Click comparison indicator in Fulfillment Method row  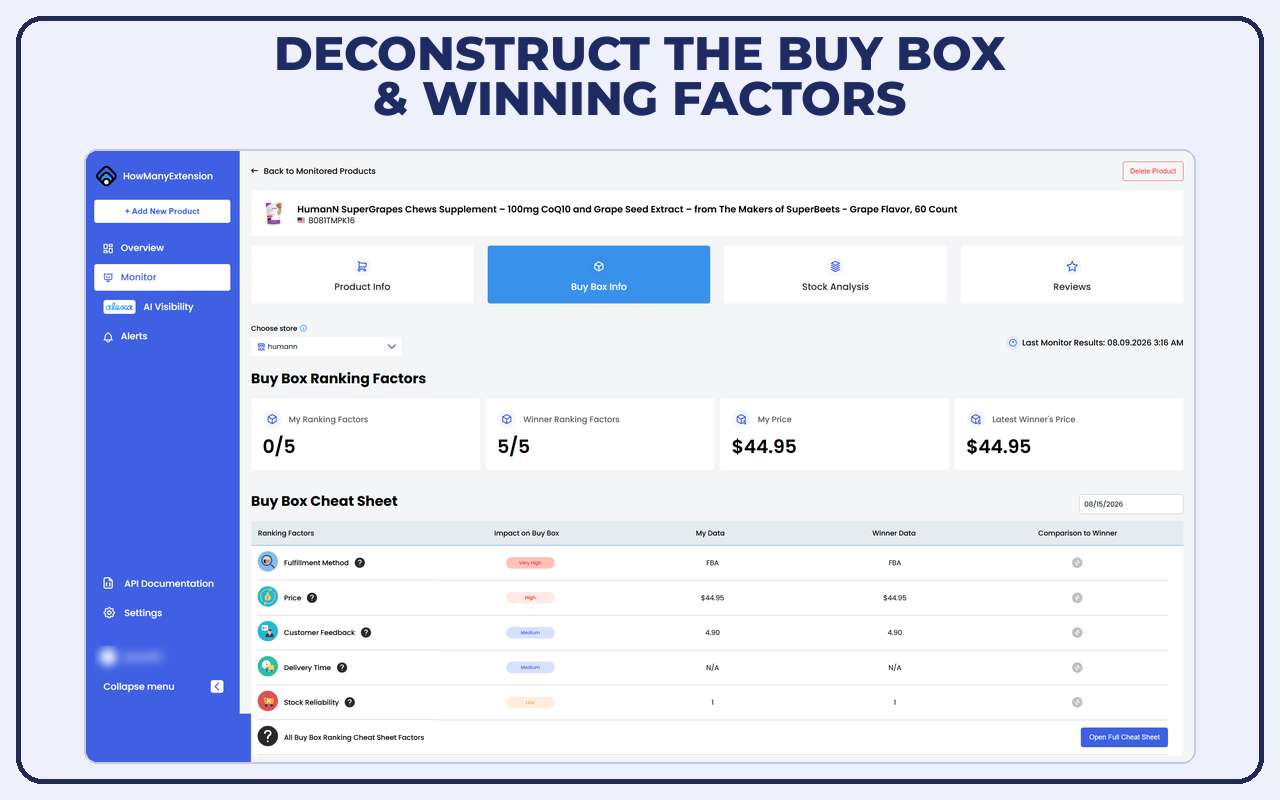point(1077,563)
